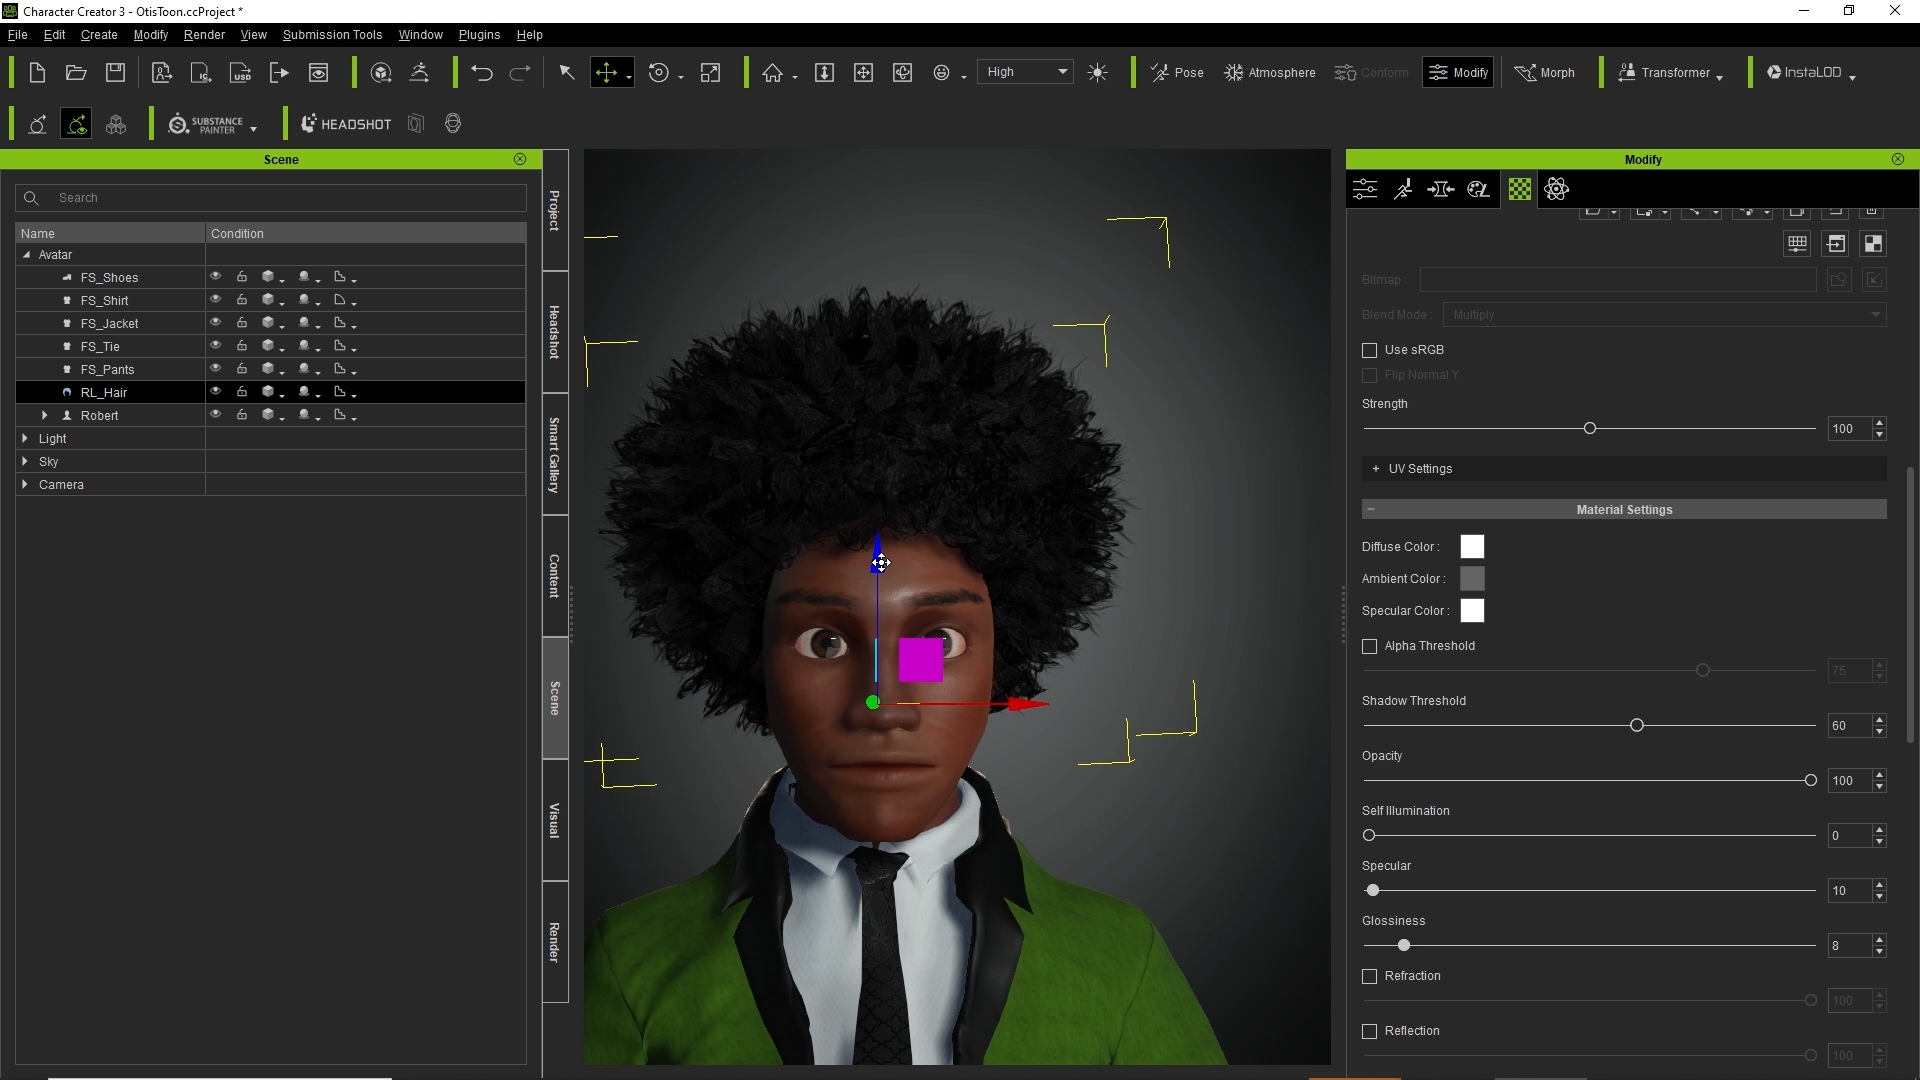The image size is (1920, 1080).
Task: Click the texture grid adjust icon
Action: (x=1797, y=244)
